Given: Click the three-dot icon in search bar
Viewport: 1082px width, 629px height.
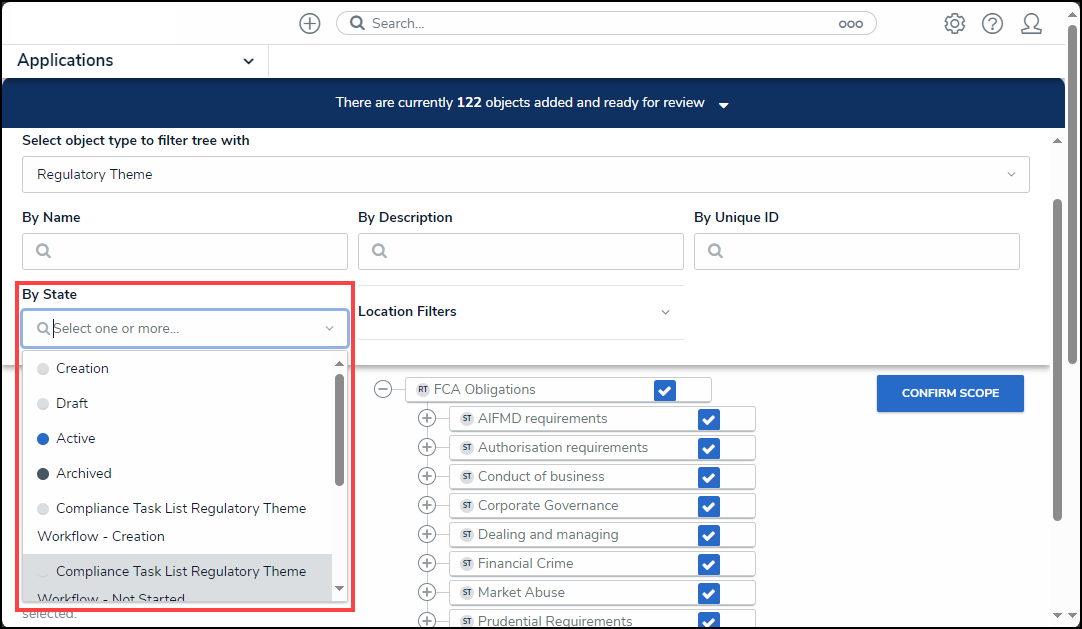Looking at the screenshot, I should [850, 24].
